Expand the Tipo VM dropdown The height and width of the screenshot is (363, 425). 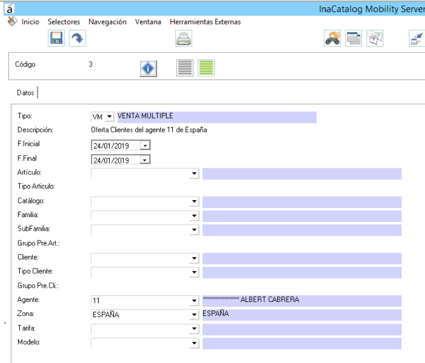(x=109, y=117)
